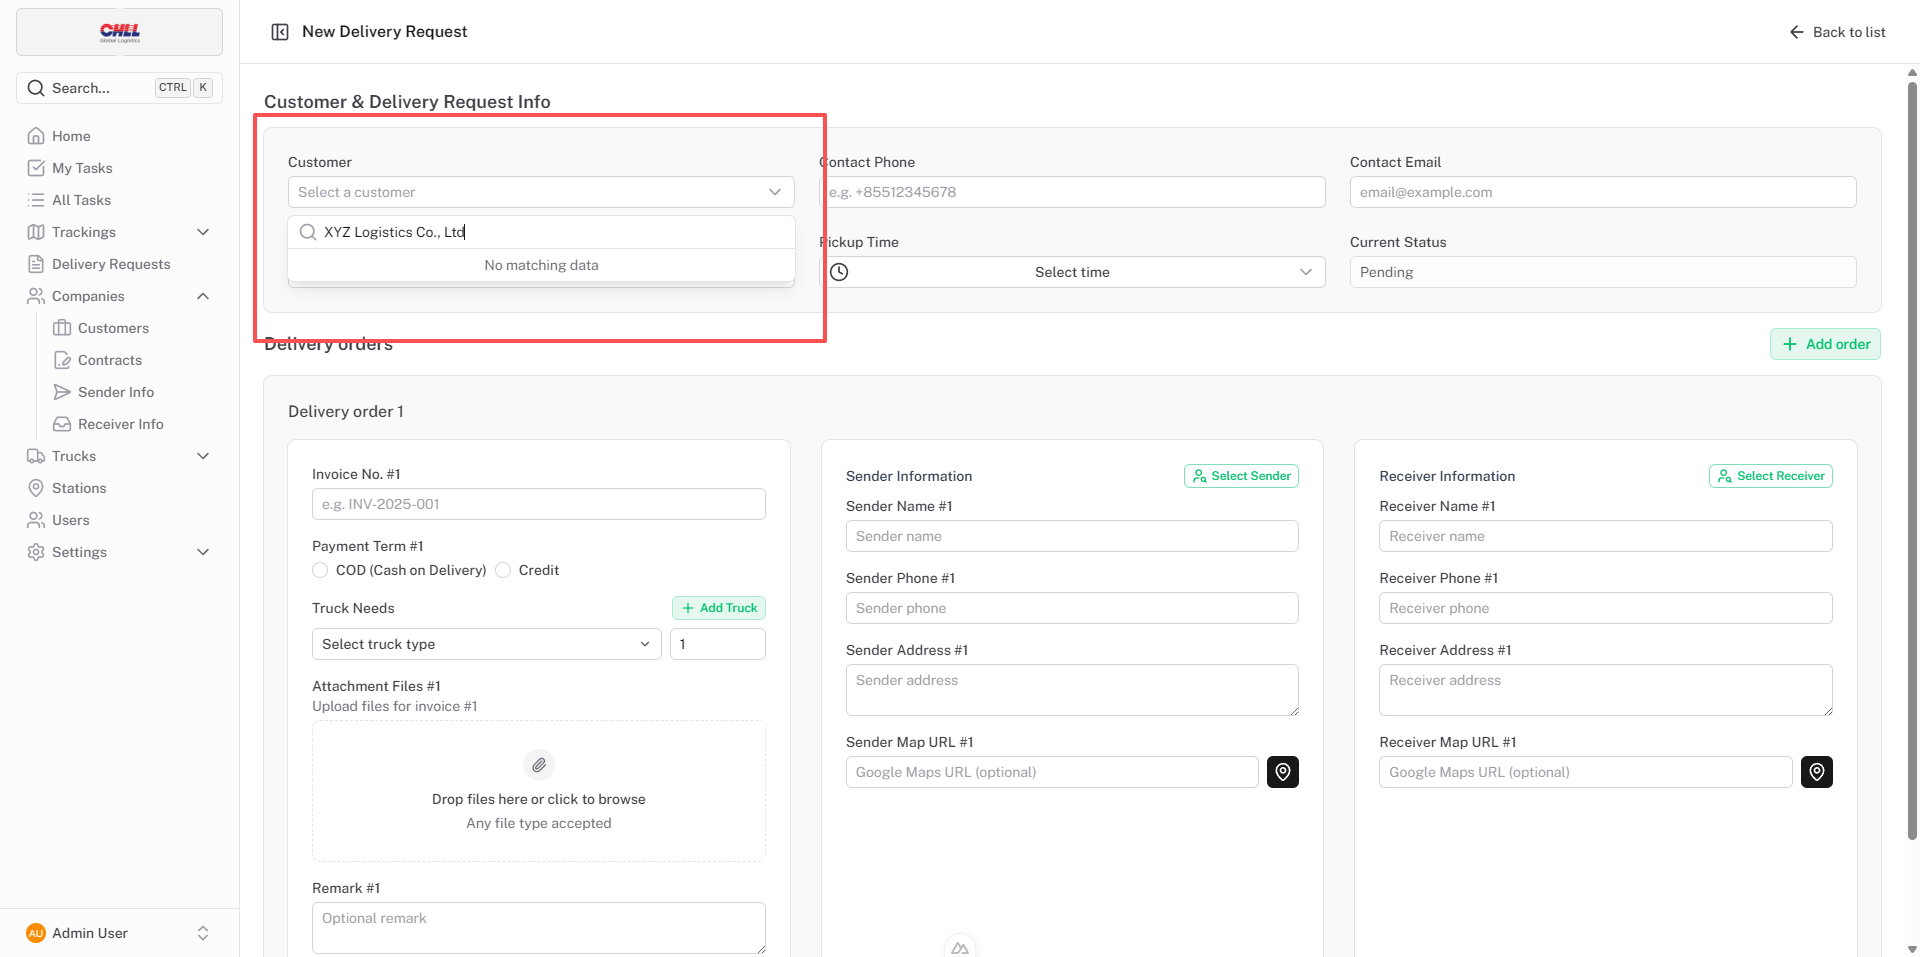This screenshot has width=1920, height=957.
Task: Click Back to list link
Action: tap(1837, 32)
